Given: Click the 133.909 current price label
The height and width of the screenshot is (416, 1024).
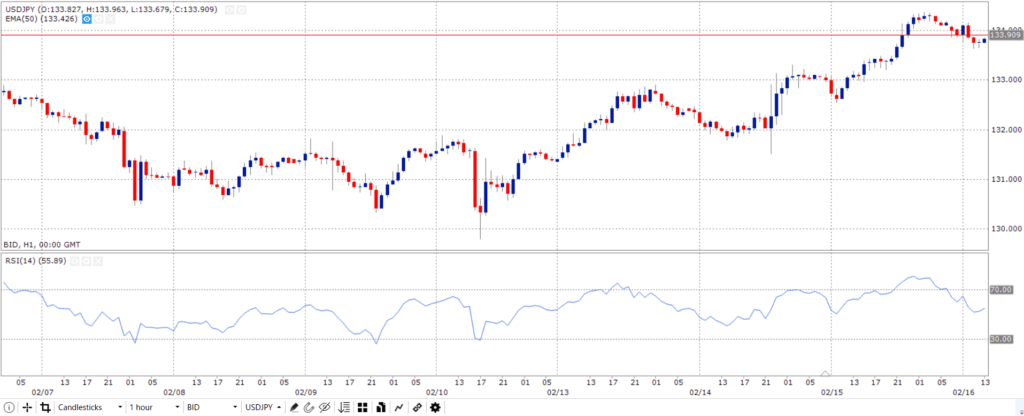Looking at the screenshot, I should pos(1005,35).
